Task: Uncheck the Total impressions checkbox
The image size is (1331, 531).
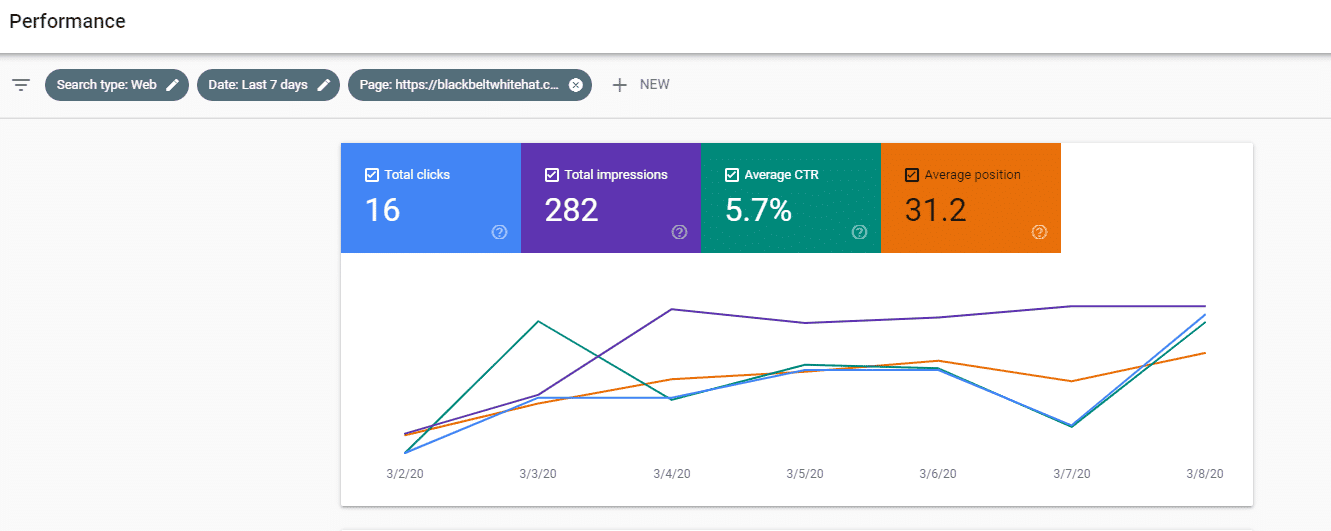Action: pos(552,175)
